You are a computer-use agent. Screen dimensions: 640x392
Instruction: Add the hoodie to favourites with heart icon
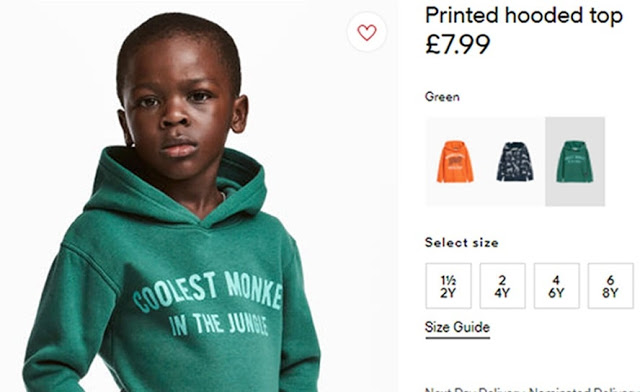tap(367, 32)
